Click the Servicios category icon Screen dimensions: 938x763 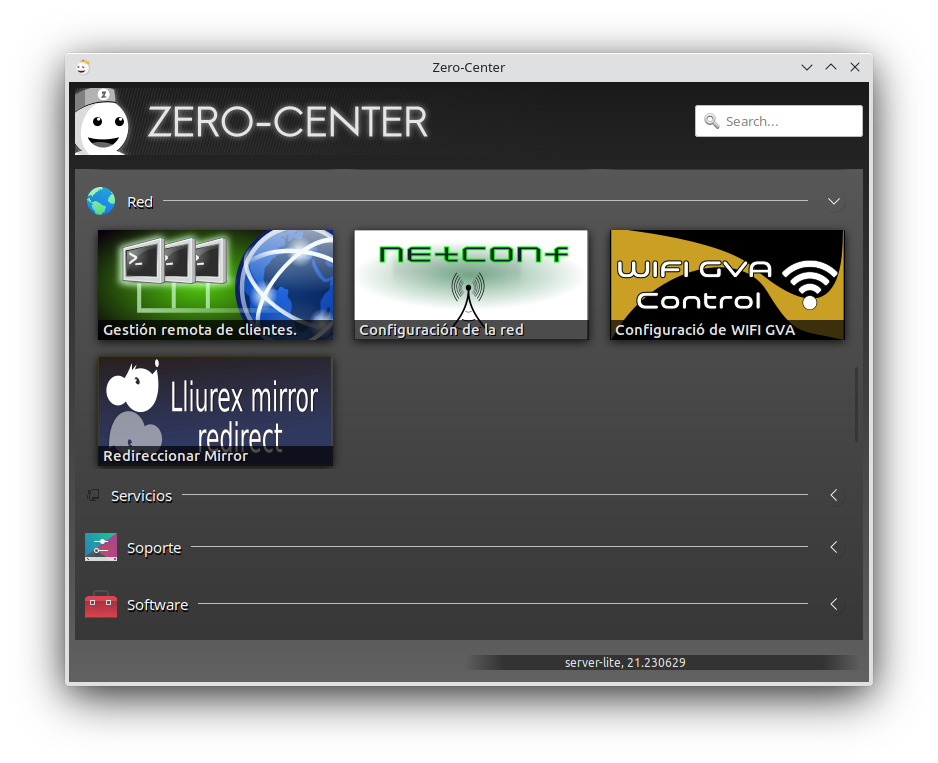(x=93, y=495)
